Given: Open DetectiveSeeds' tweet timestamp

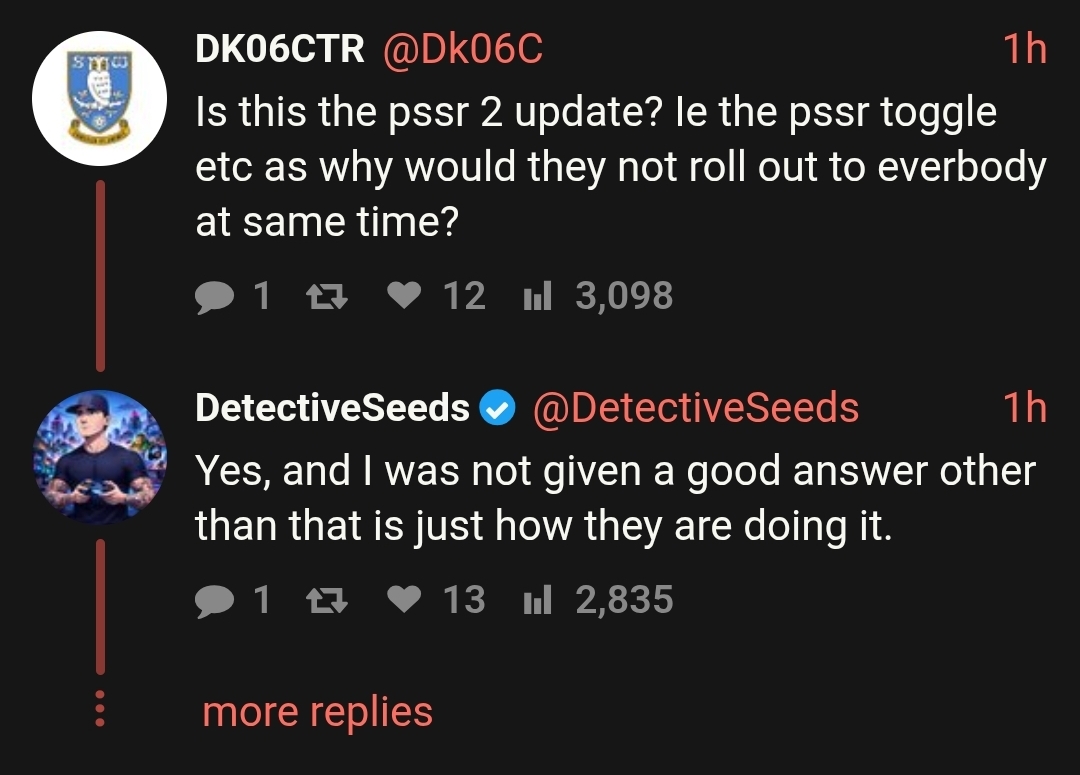Looking at the screenshot, I should pos(1026,407).
